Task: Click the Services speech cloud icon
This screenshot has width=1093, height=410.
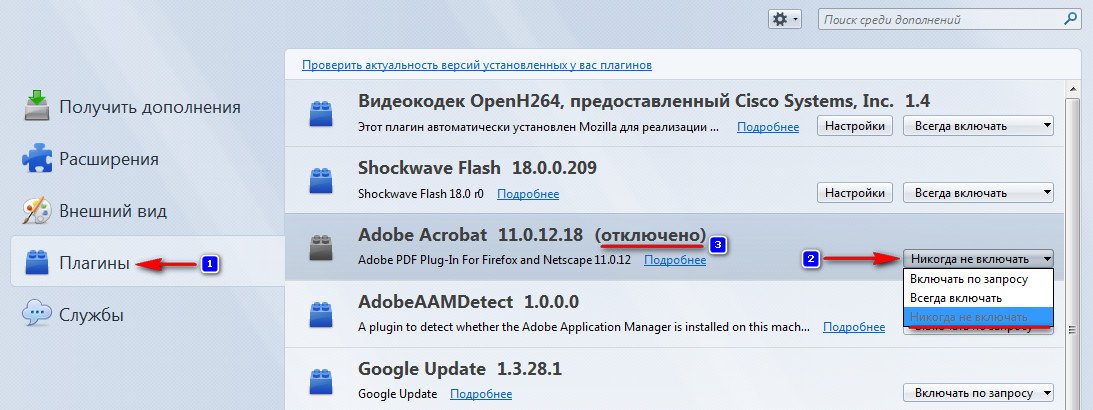Action: pyautogui.click(x=37, y=314)
